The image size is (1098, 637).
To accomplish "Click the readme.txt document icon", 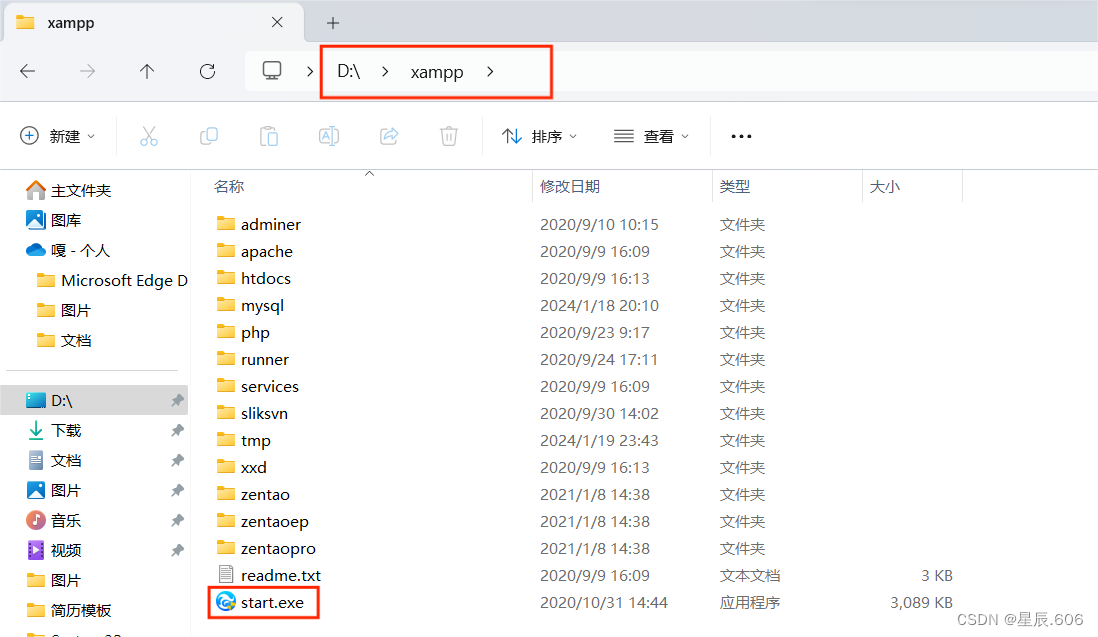I will coord(225,575).
